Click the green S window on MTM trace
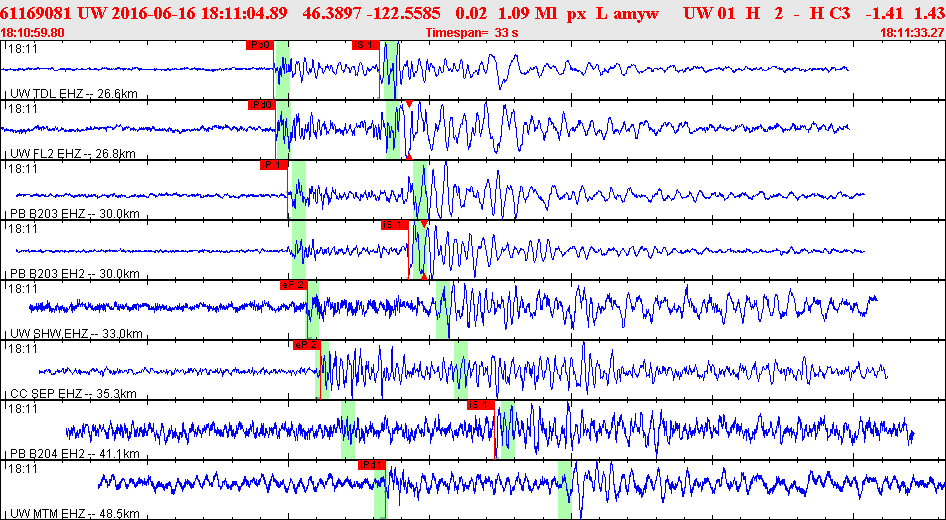 pos(565,489)
